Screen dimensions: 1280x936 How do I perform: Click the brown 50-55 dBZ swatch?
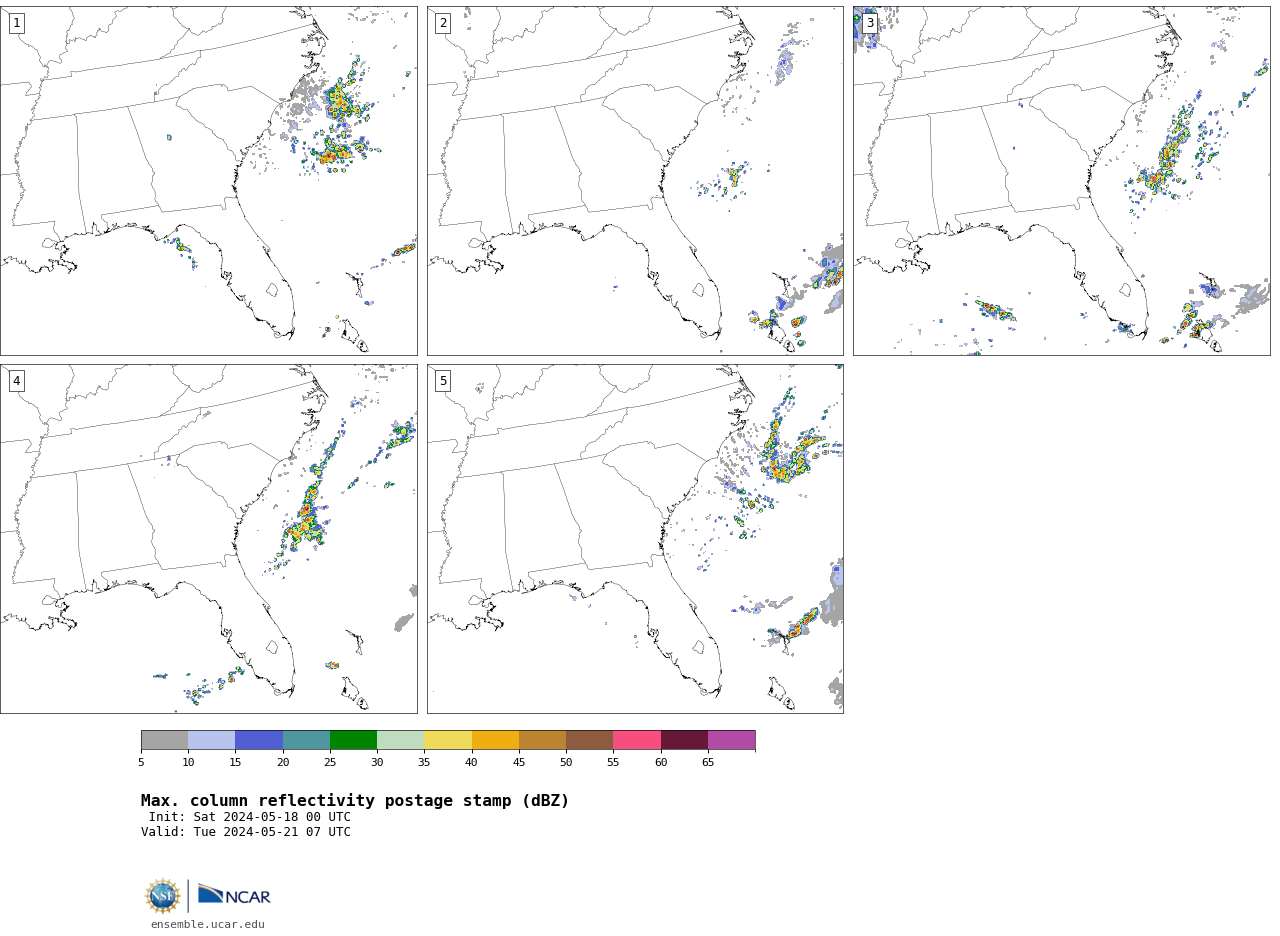[590, 740]
